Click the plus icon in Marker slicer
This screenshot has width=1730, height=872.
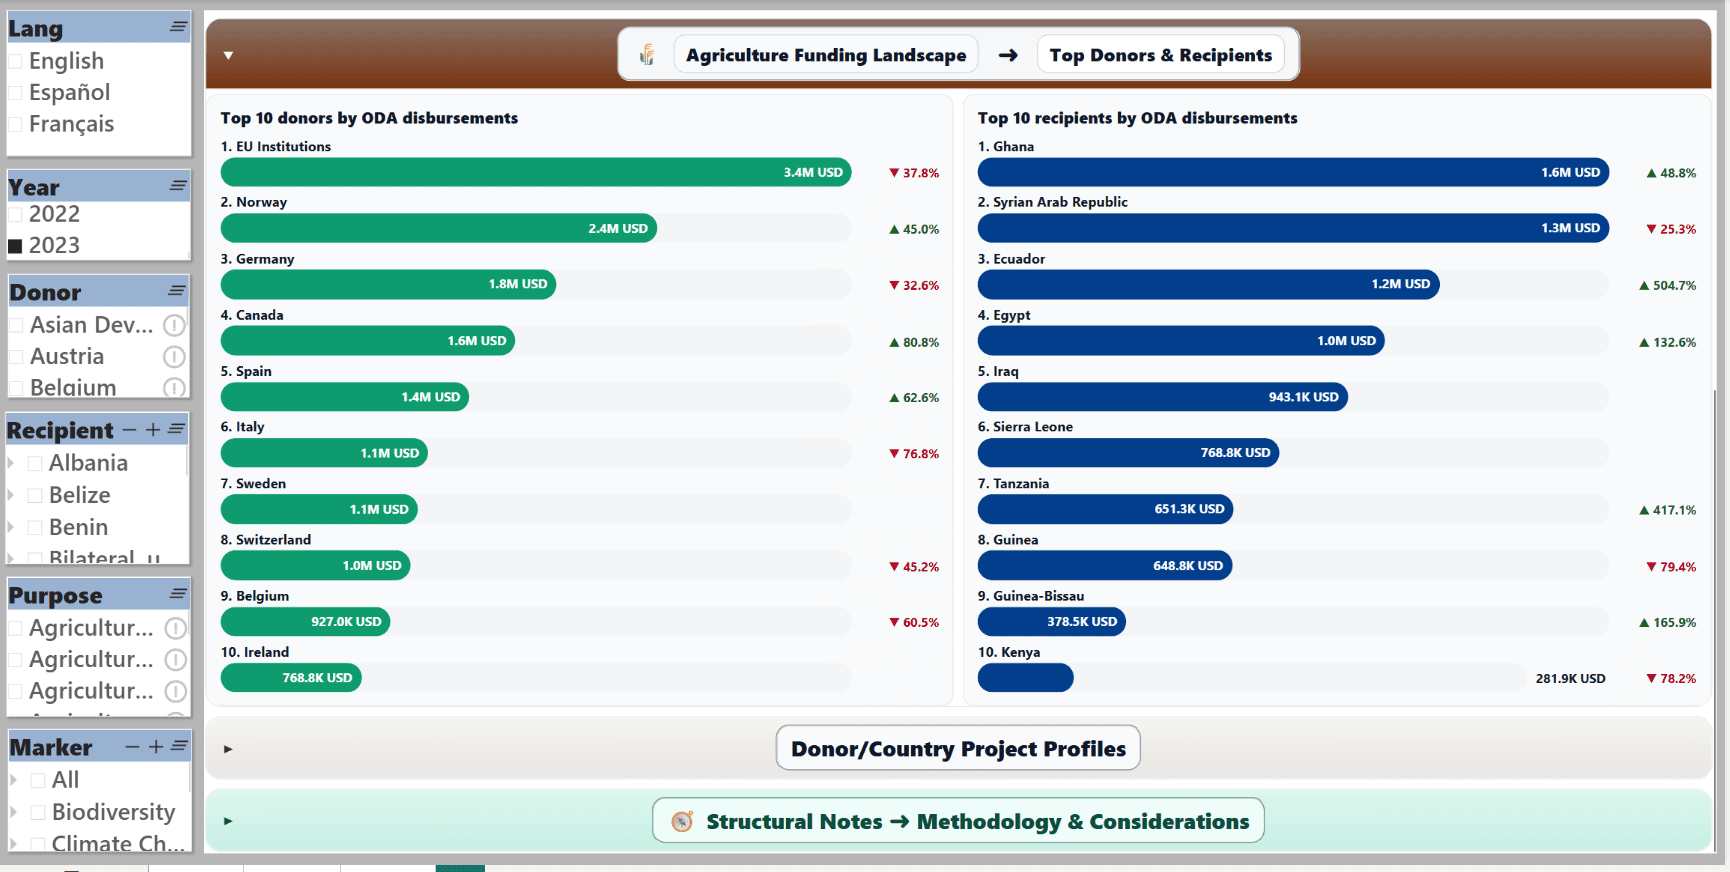pyautogui.click(x=156, y=747)
